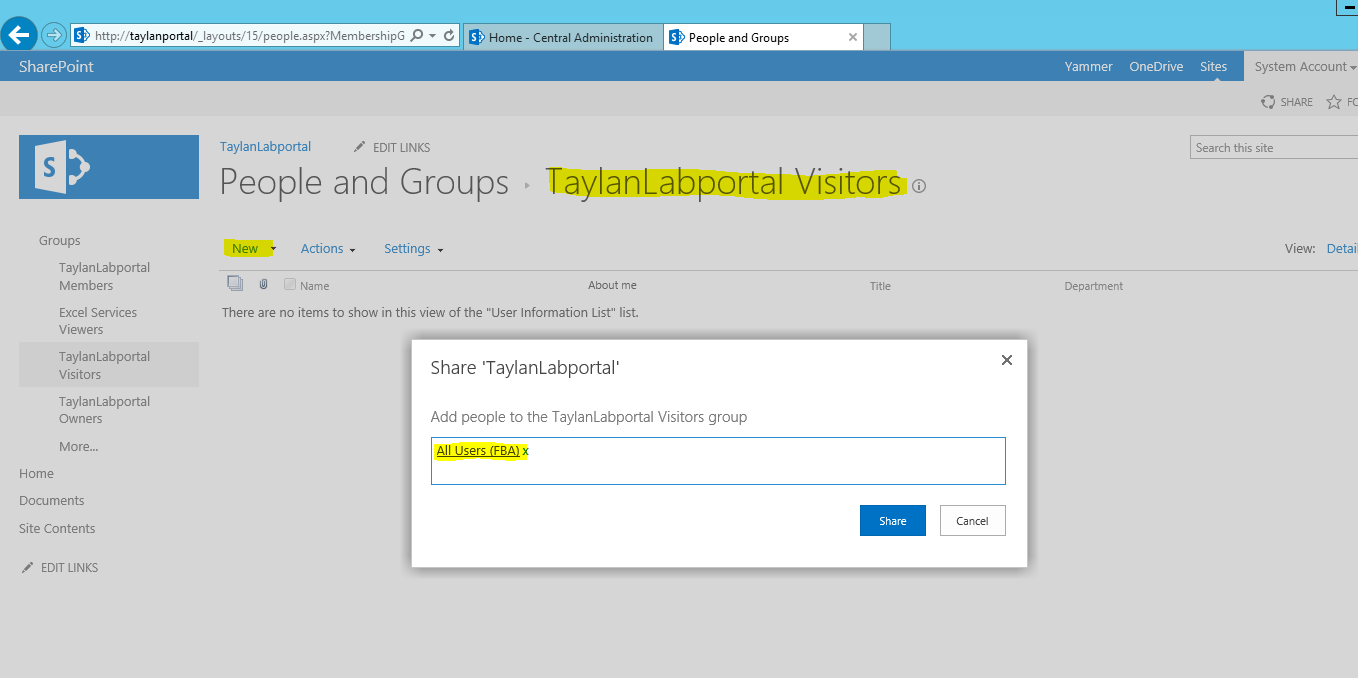Click Cancel in the Share dialog
The image size is (1358, 678).
pyautogui.click(x=972, y=521)
